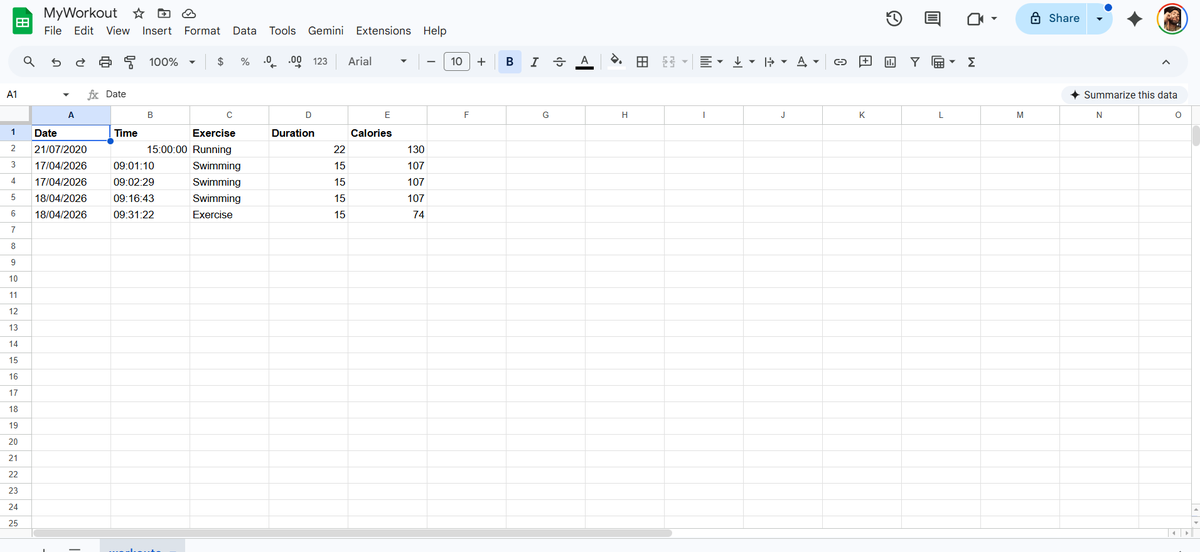Open the Insert menu
This screenshot has width=1200, height=552.
(157, 31)
